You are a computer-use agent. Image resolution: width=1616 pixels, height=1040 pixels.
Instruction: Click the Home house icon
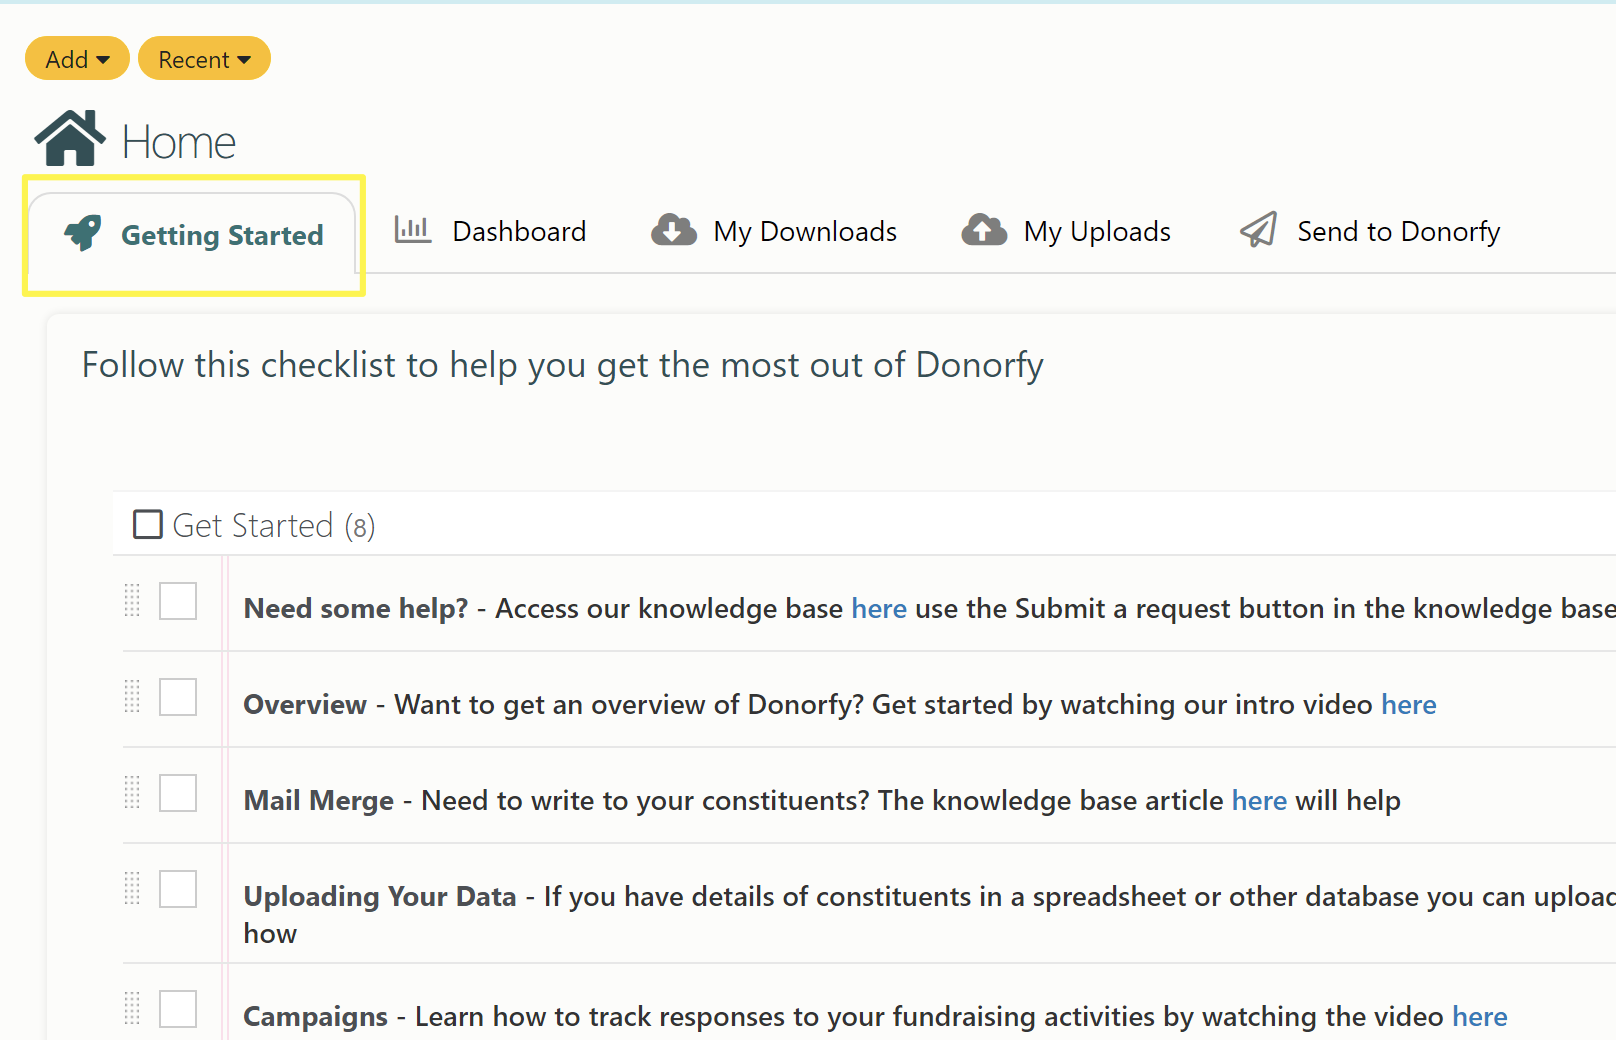coord(70,138)
